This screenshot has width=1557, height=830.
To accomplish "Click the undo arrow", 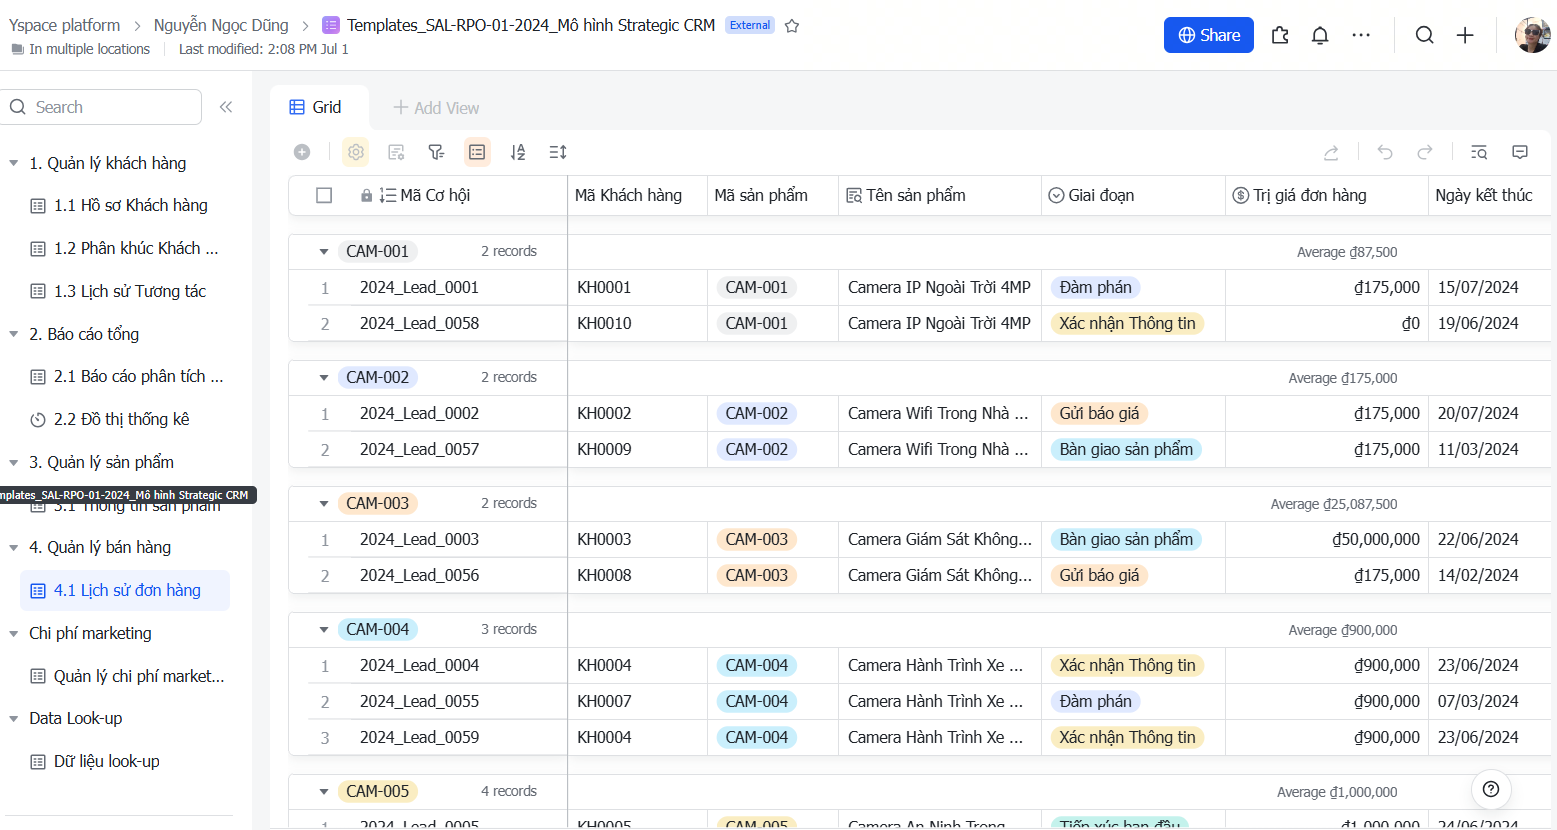I will click(1385, 152).
